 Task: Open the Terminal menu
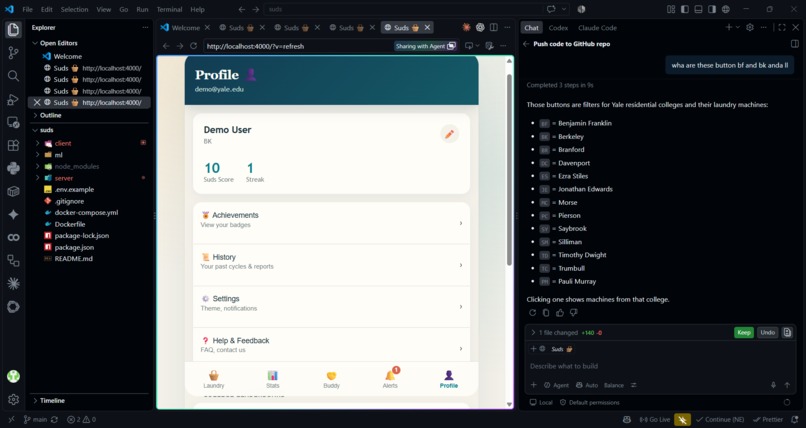[169, 9]
